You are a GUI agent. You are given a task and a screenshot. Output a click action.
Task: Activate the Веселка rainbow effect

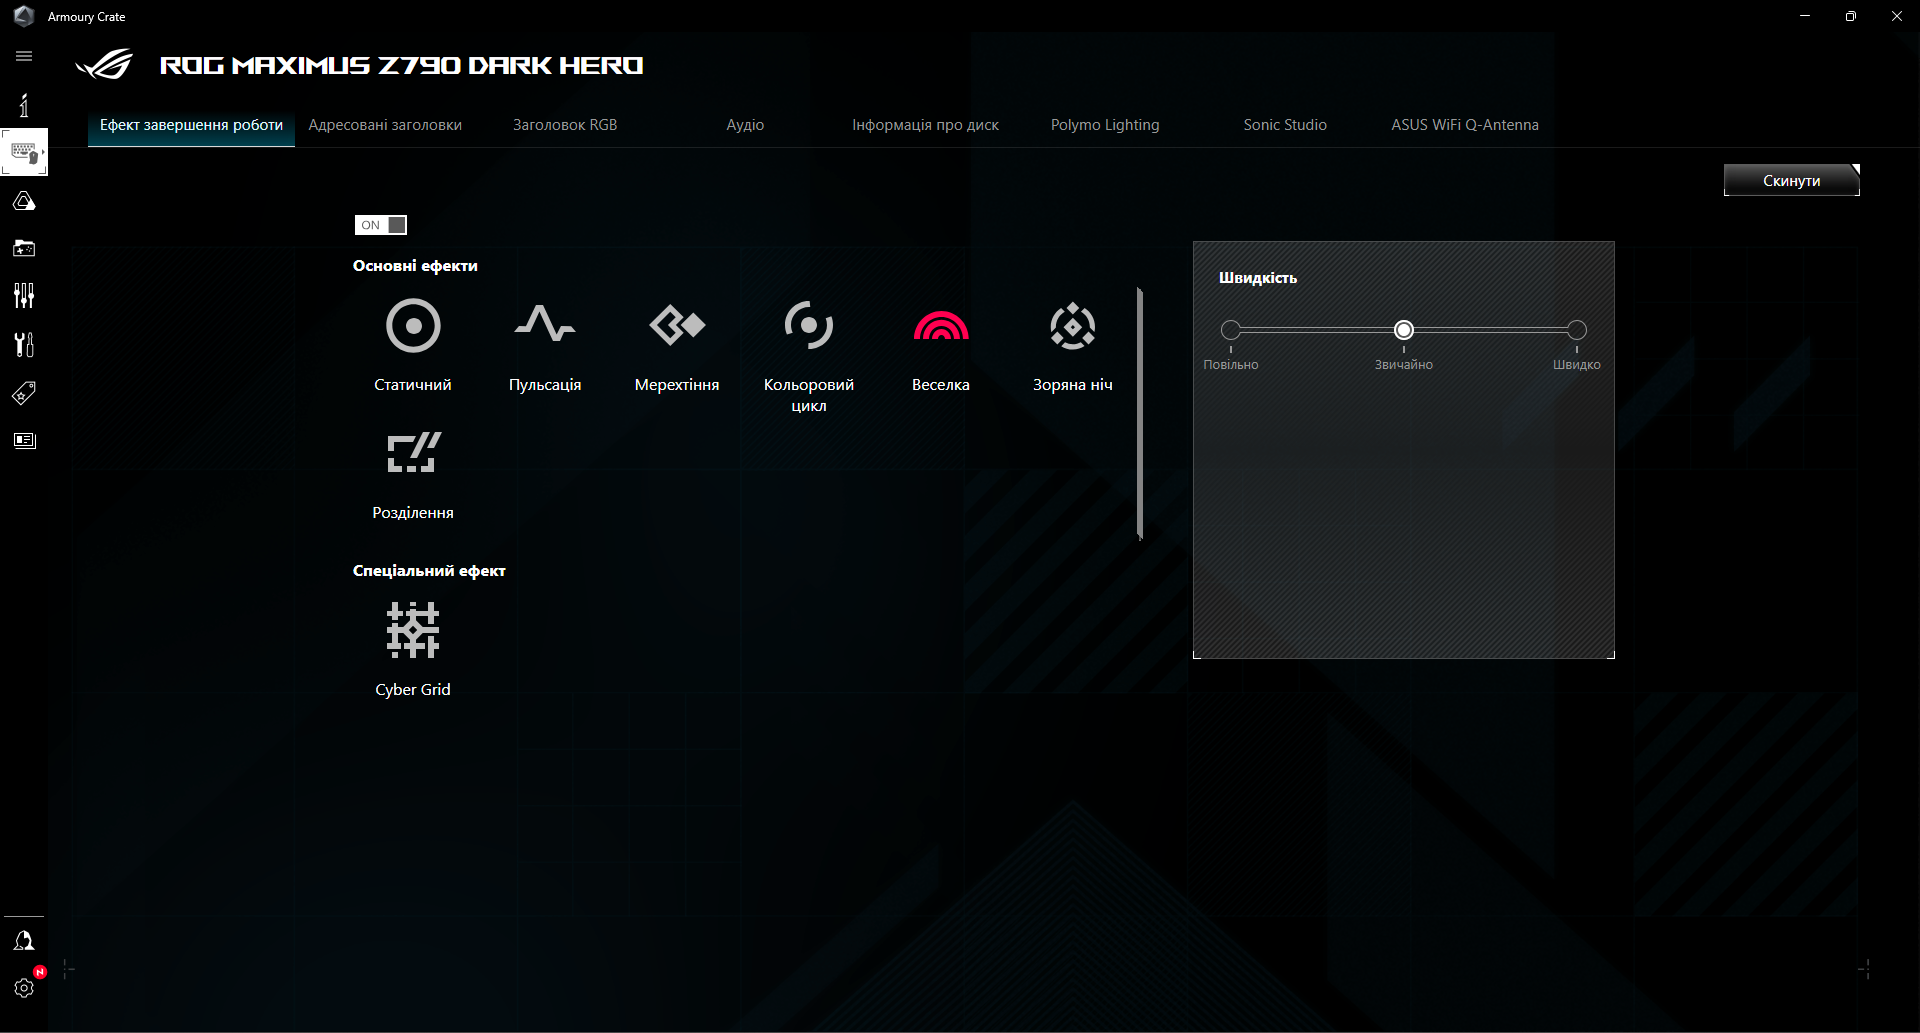point(940,325)
